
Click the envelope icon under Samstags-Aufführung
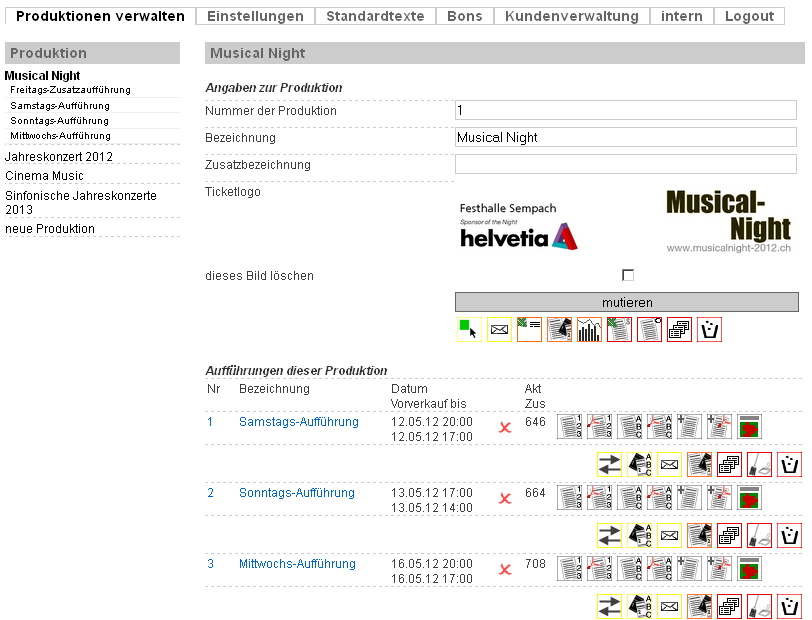point(670,465)
